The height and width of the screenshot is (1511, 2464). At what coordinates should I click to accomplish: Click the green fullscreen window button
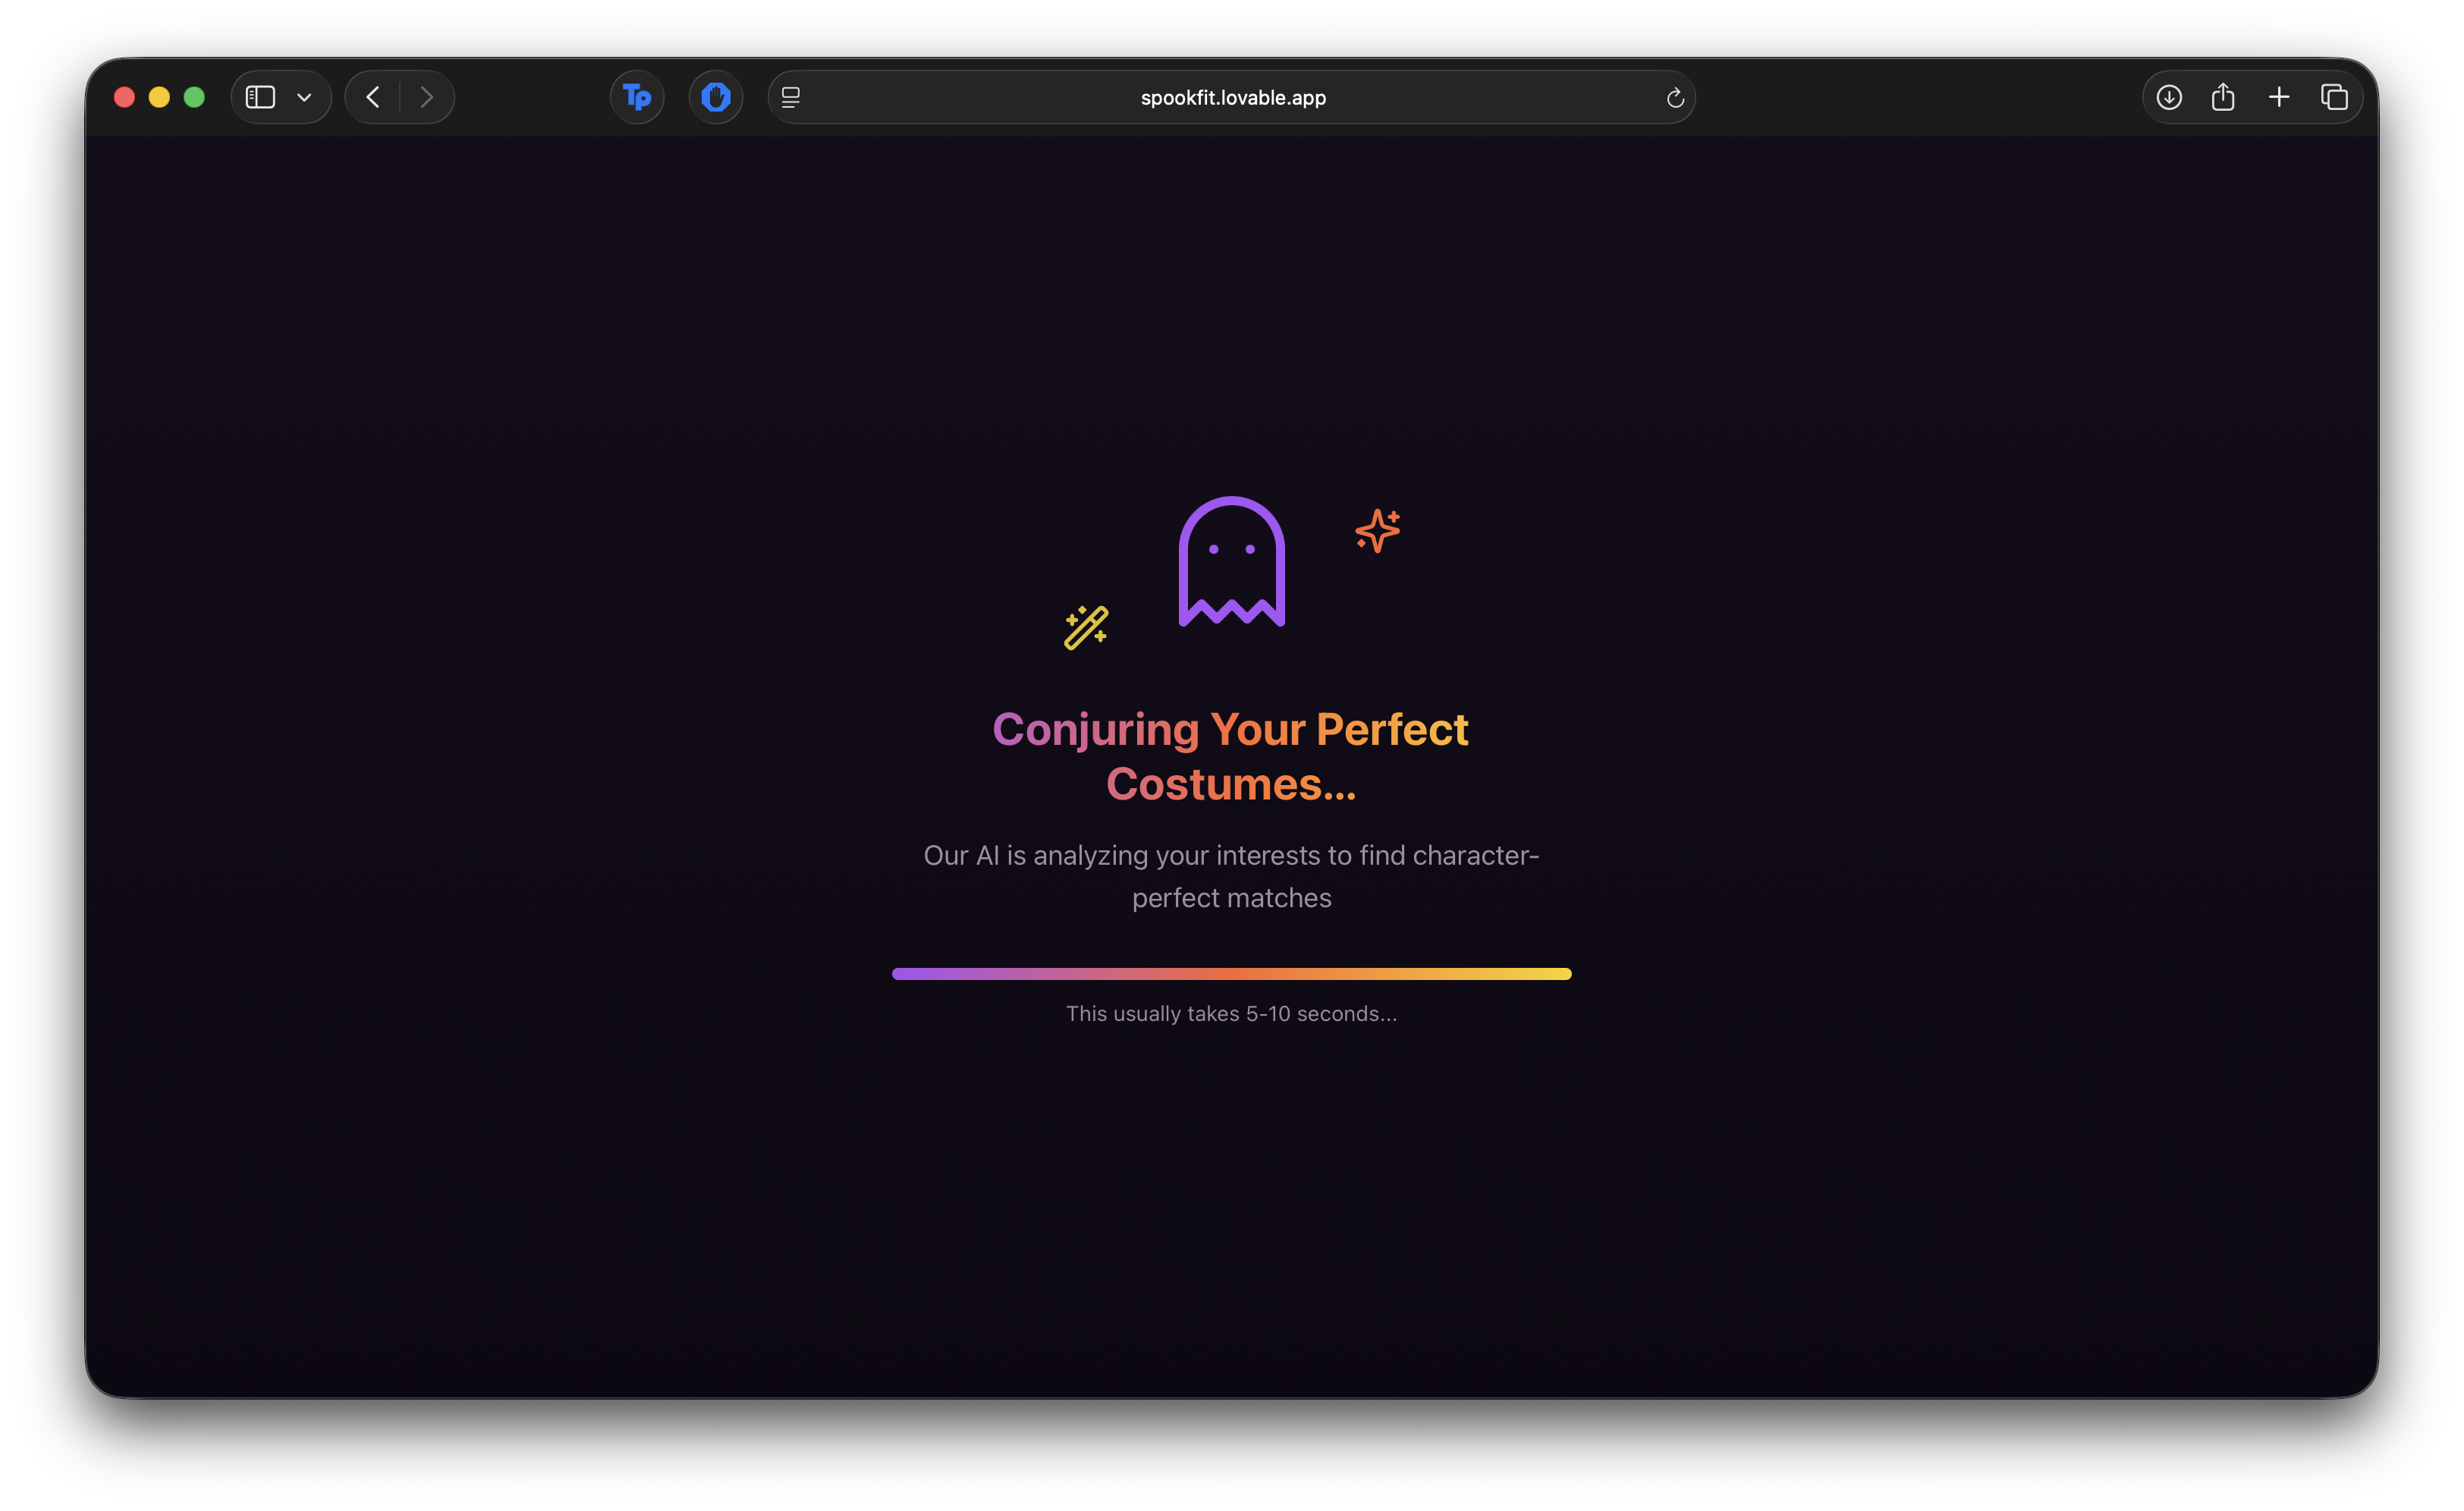[194, 97]
